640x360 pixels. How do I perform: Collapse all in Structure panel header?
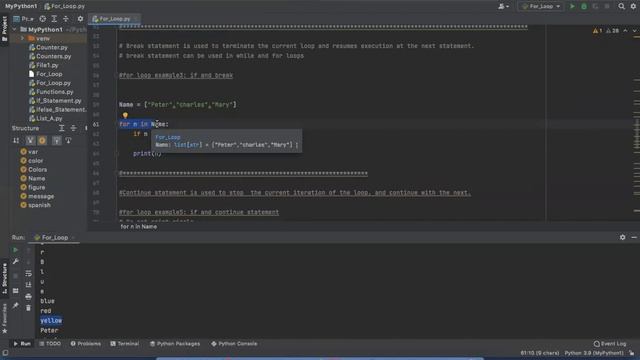tap(73, 128)
